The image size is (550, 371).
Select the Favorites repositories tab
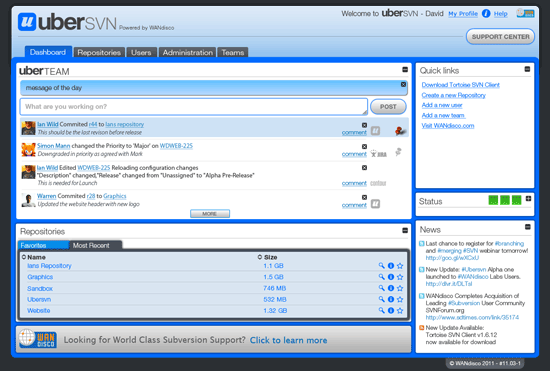[43, 245]
